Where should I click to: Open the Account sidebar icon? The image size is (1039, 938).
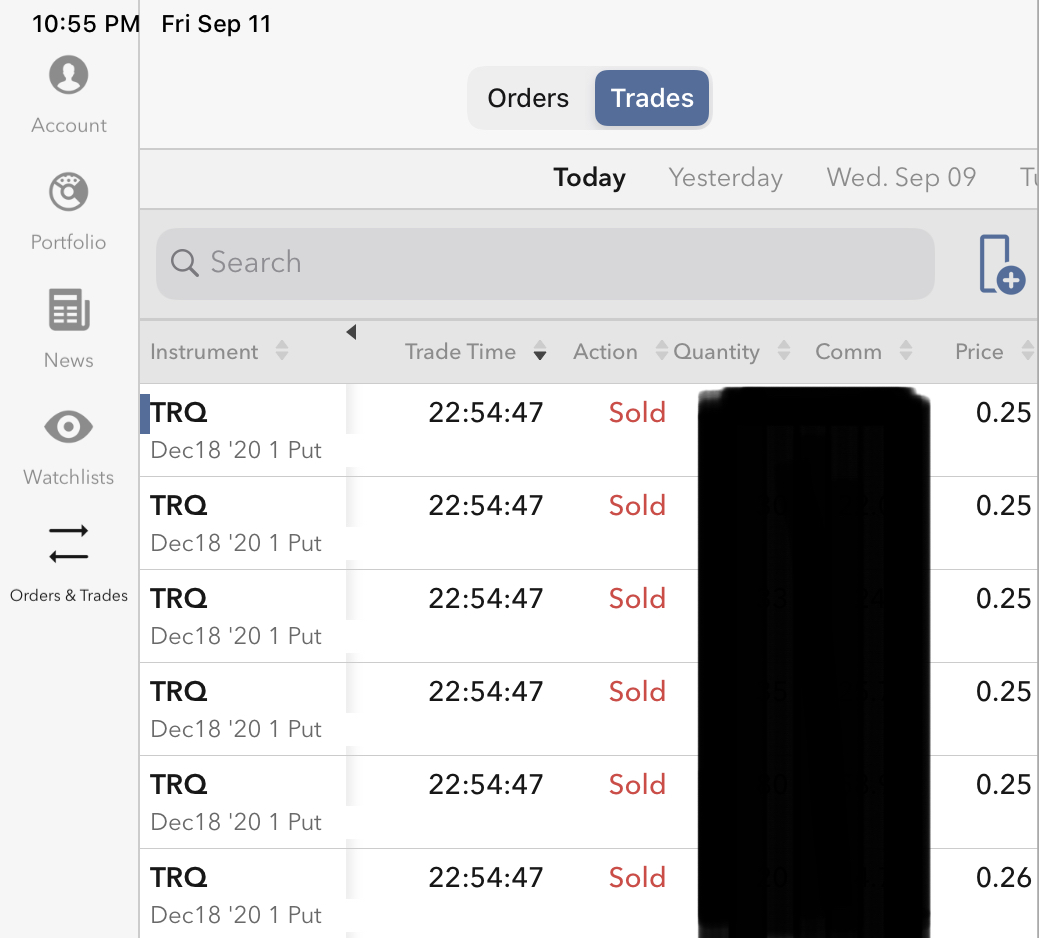point(68,76)
